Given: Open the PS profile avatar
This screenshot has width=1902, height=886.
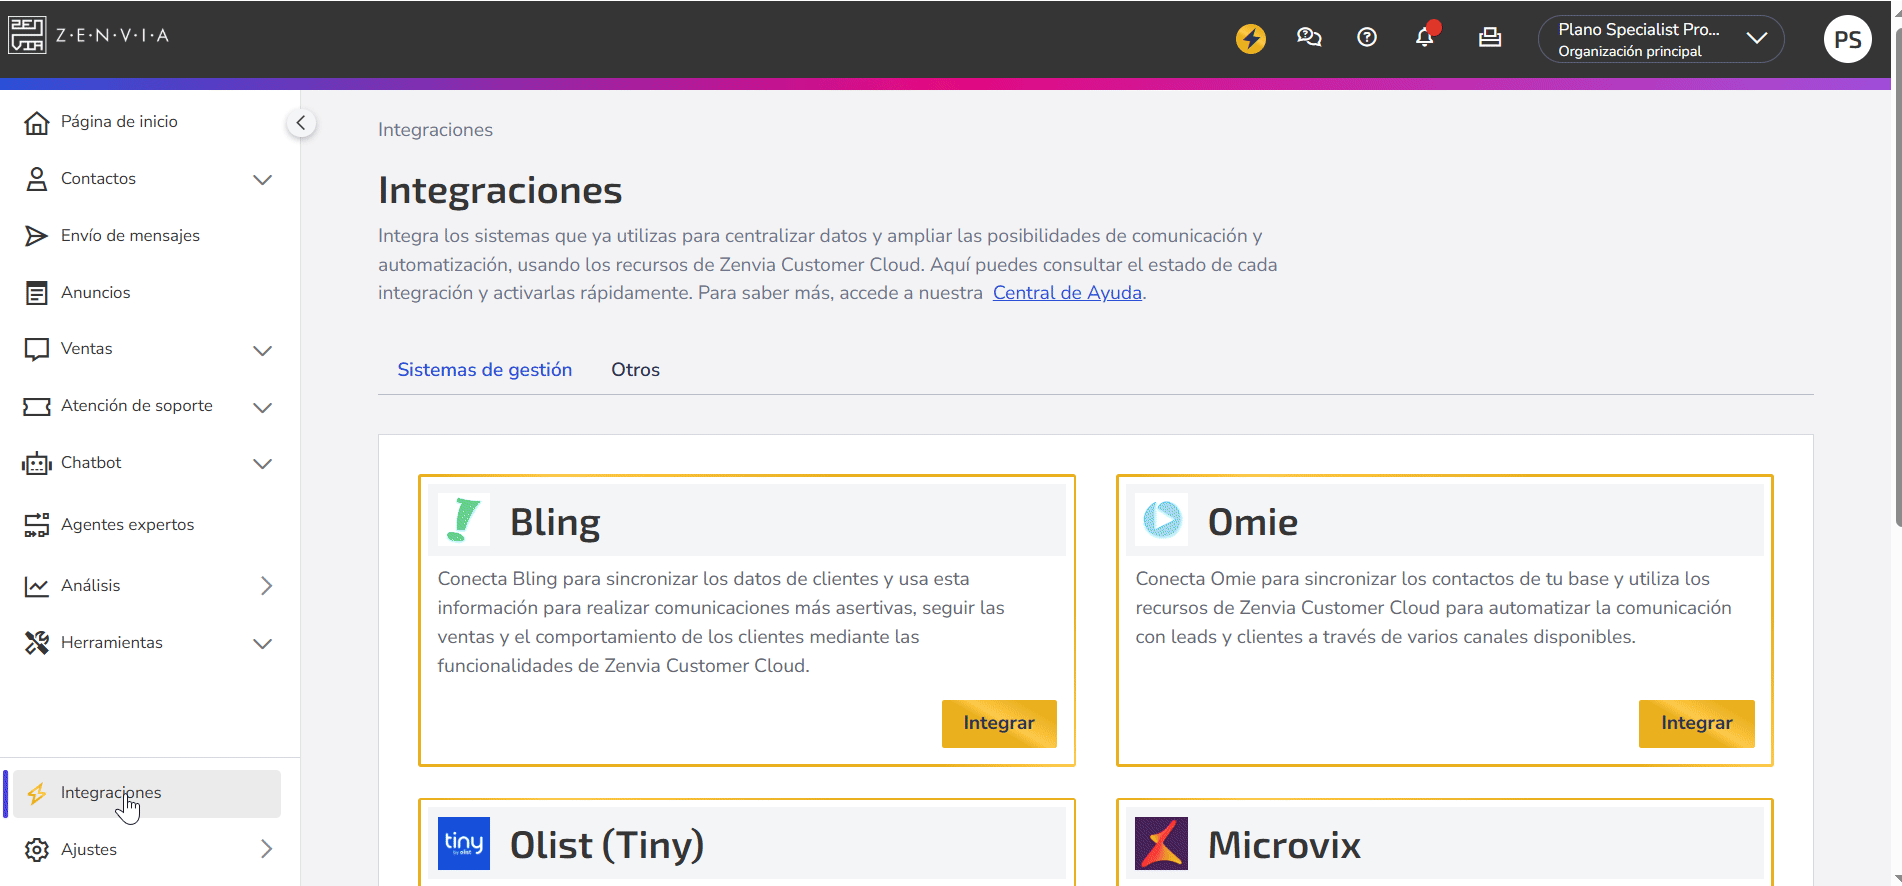Looking at the screenshot, I should [1847, 39].
